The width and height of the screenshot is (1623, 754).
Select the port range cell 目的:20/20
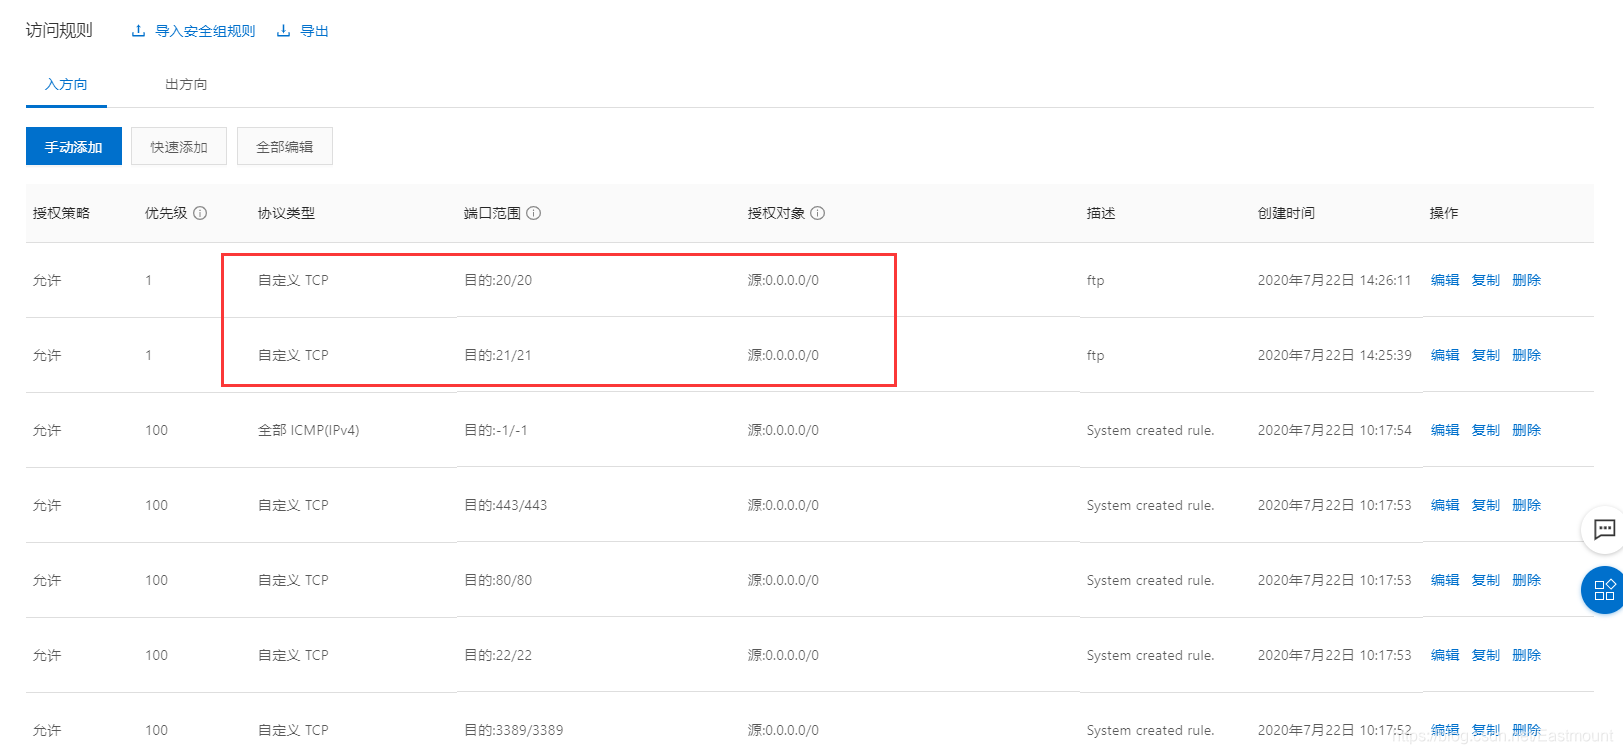[498, 280]
